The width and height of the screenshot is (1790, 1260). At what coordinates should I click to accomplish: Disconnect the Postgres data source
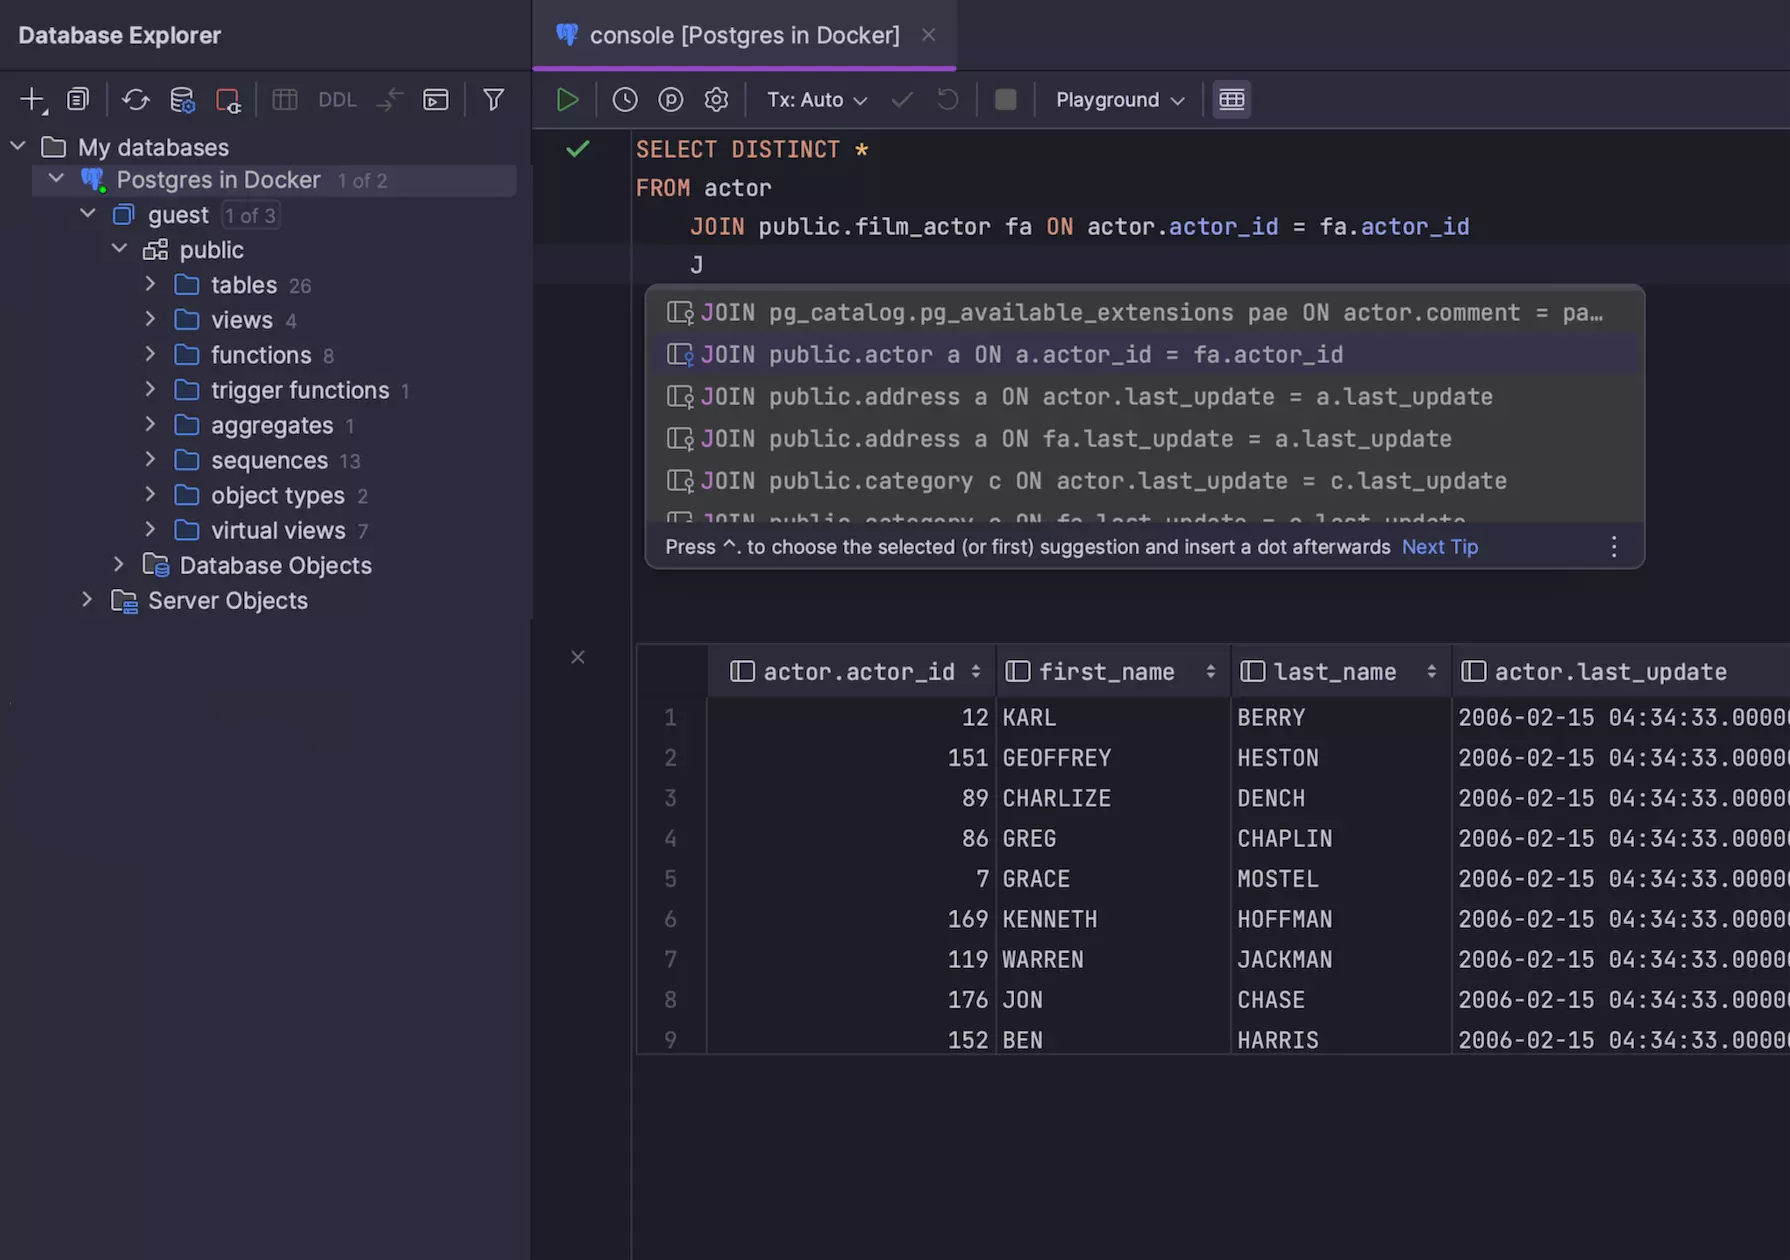[228, 99]
